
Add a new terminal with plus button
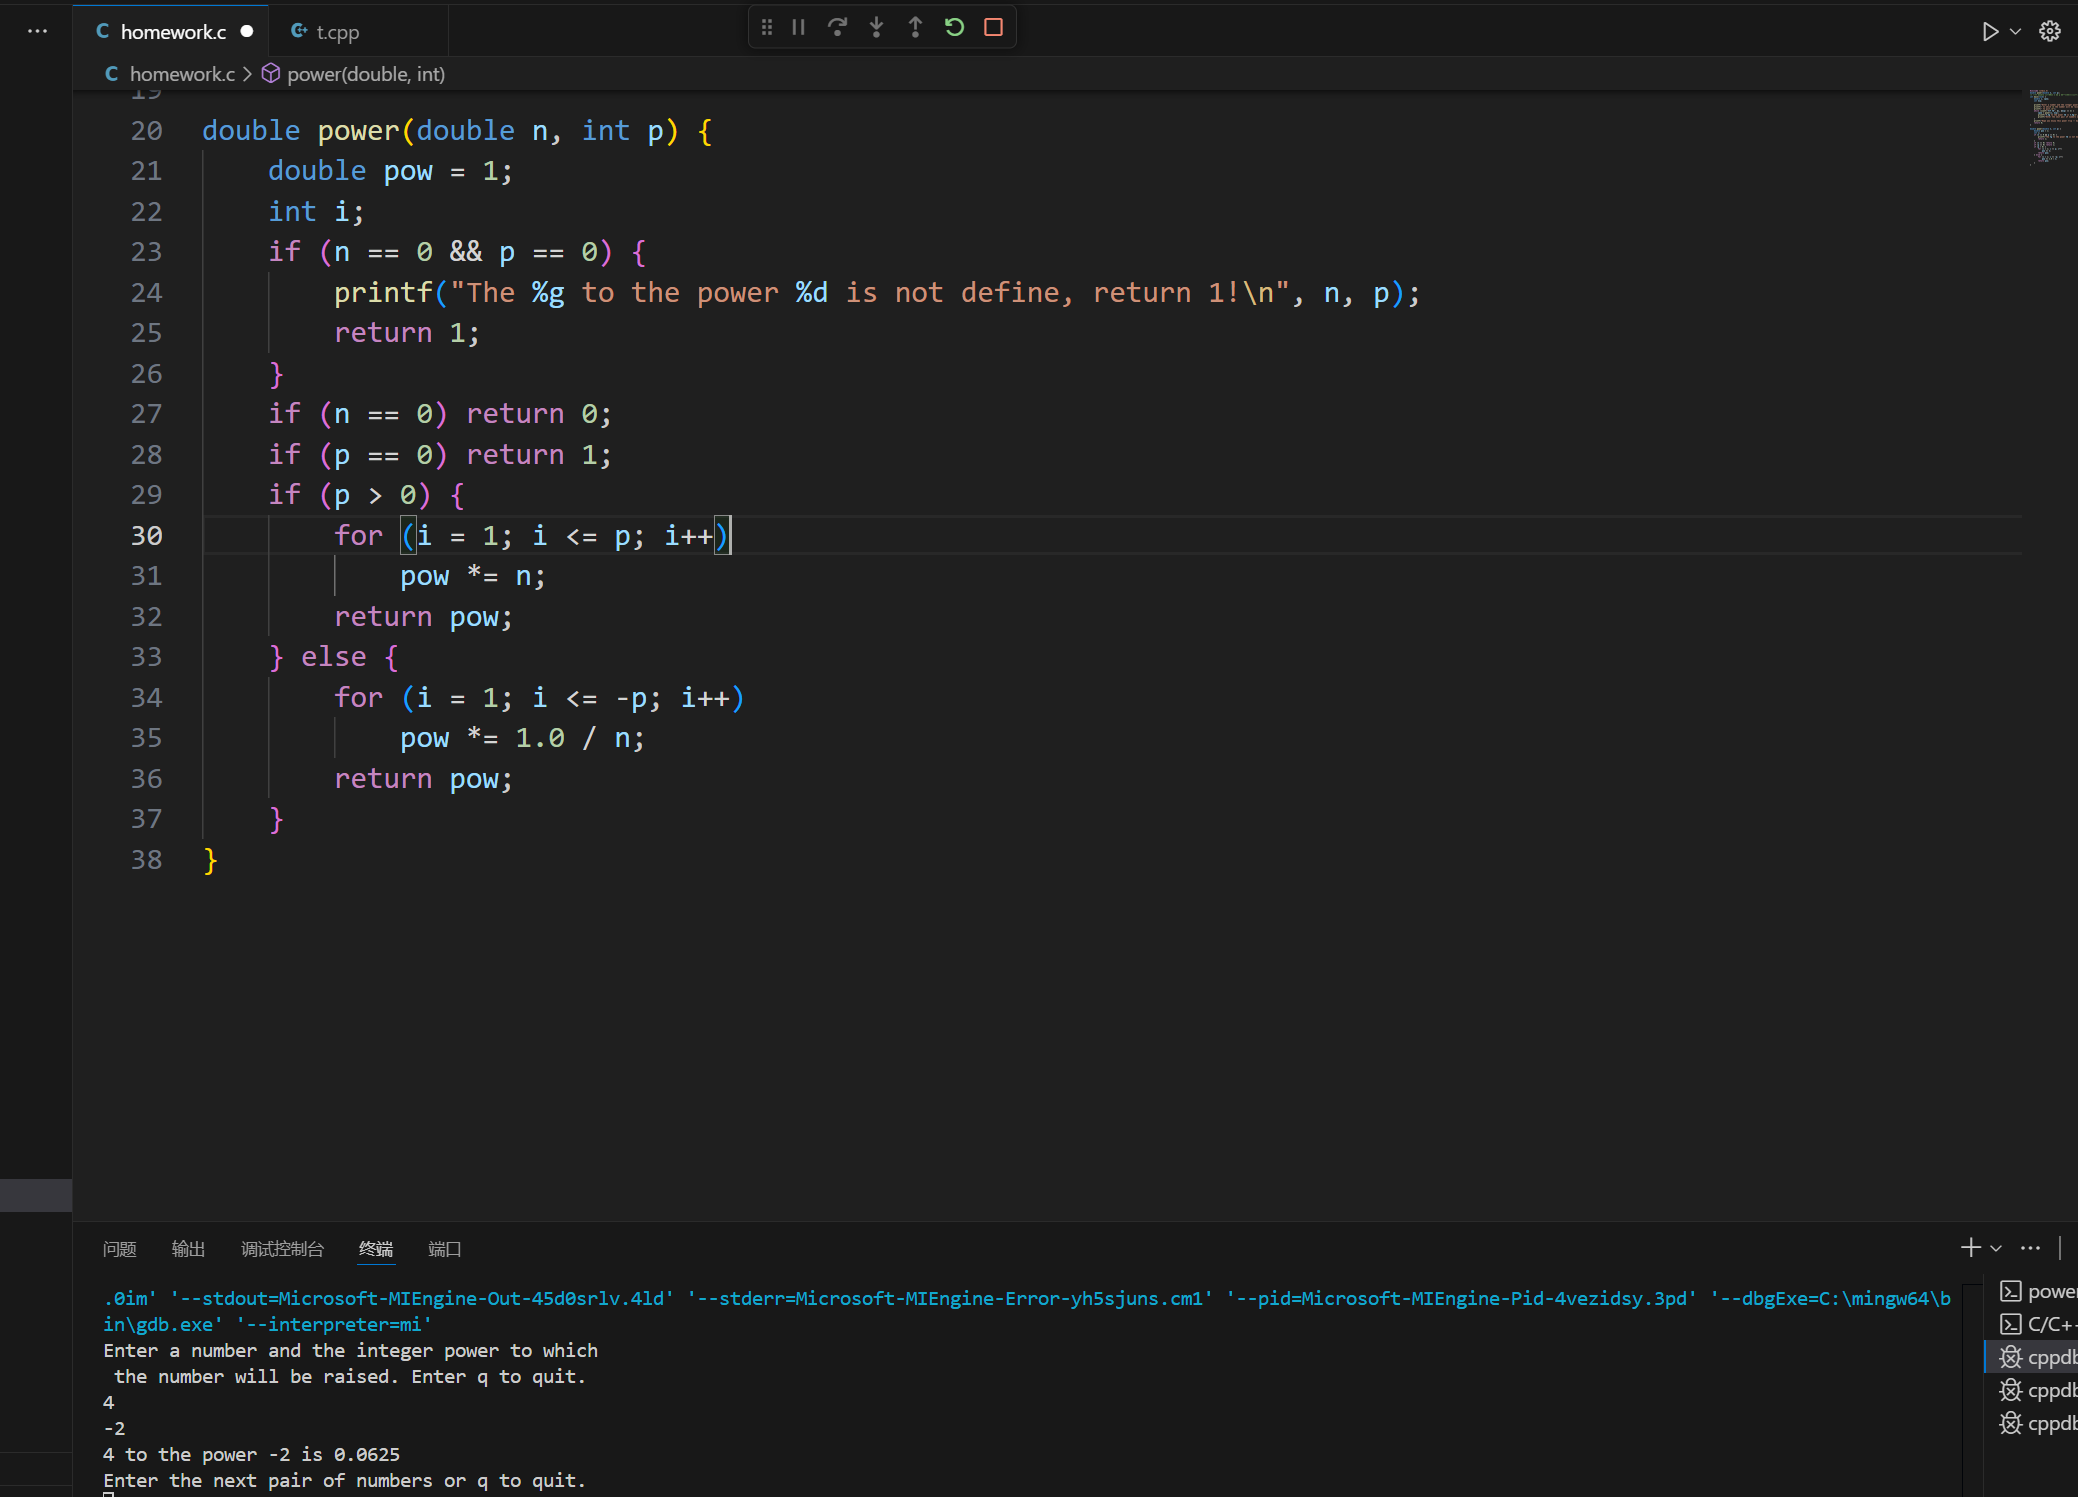tap(1970, 1247)
